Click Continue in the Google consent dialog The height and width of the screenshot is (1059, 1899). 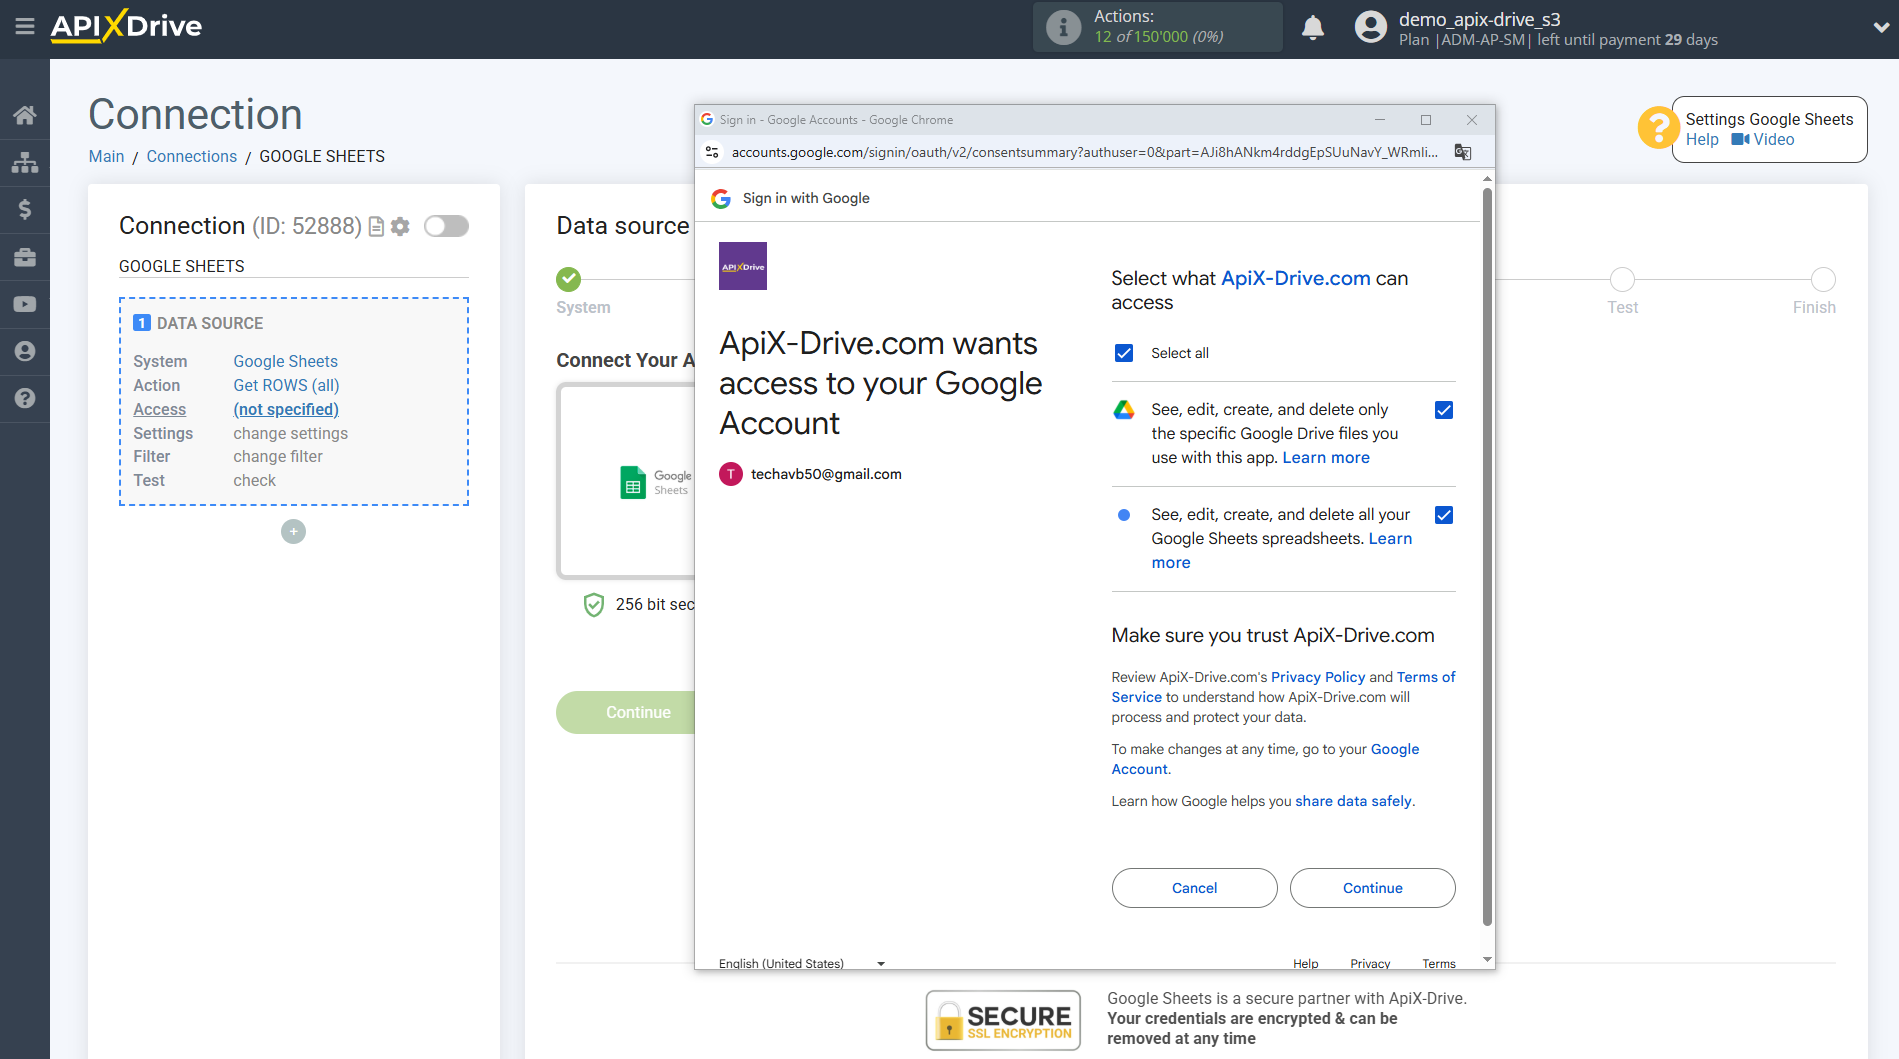click(1372, 888)
